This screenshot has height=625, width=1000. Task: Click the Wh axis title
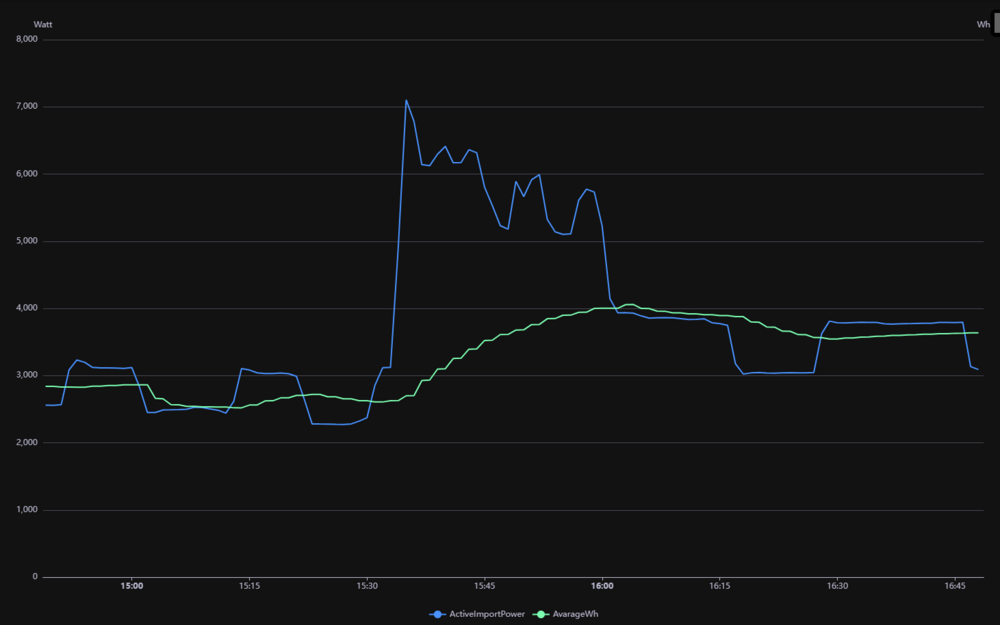(x=982, y=23)
